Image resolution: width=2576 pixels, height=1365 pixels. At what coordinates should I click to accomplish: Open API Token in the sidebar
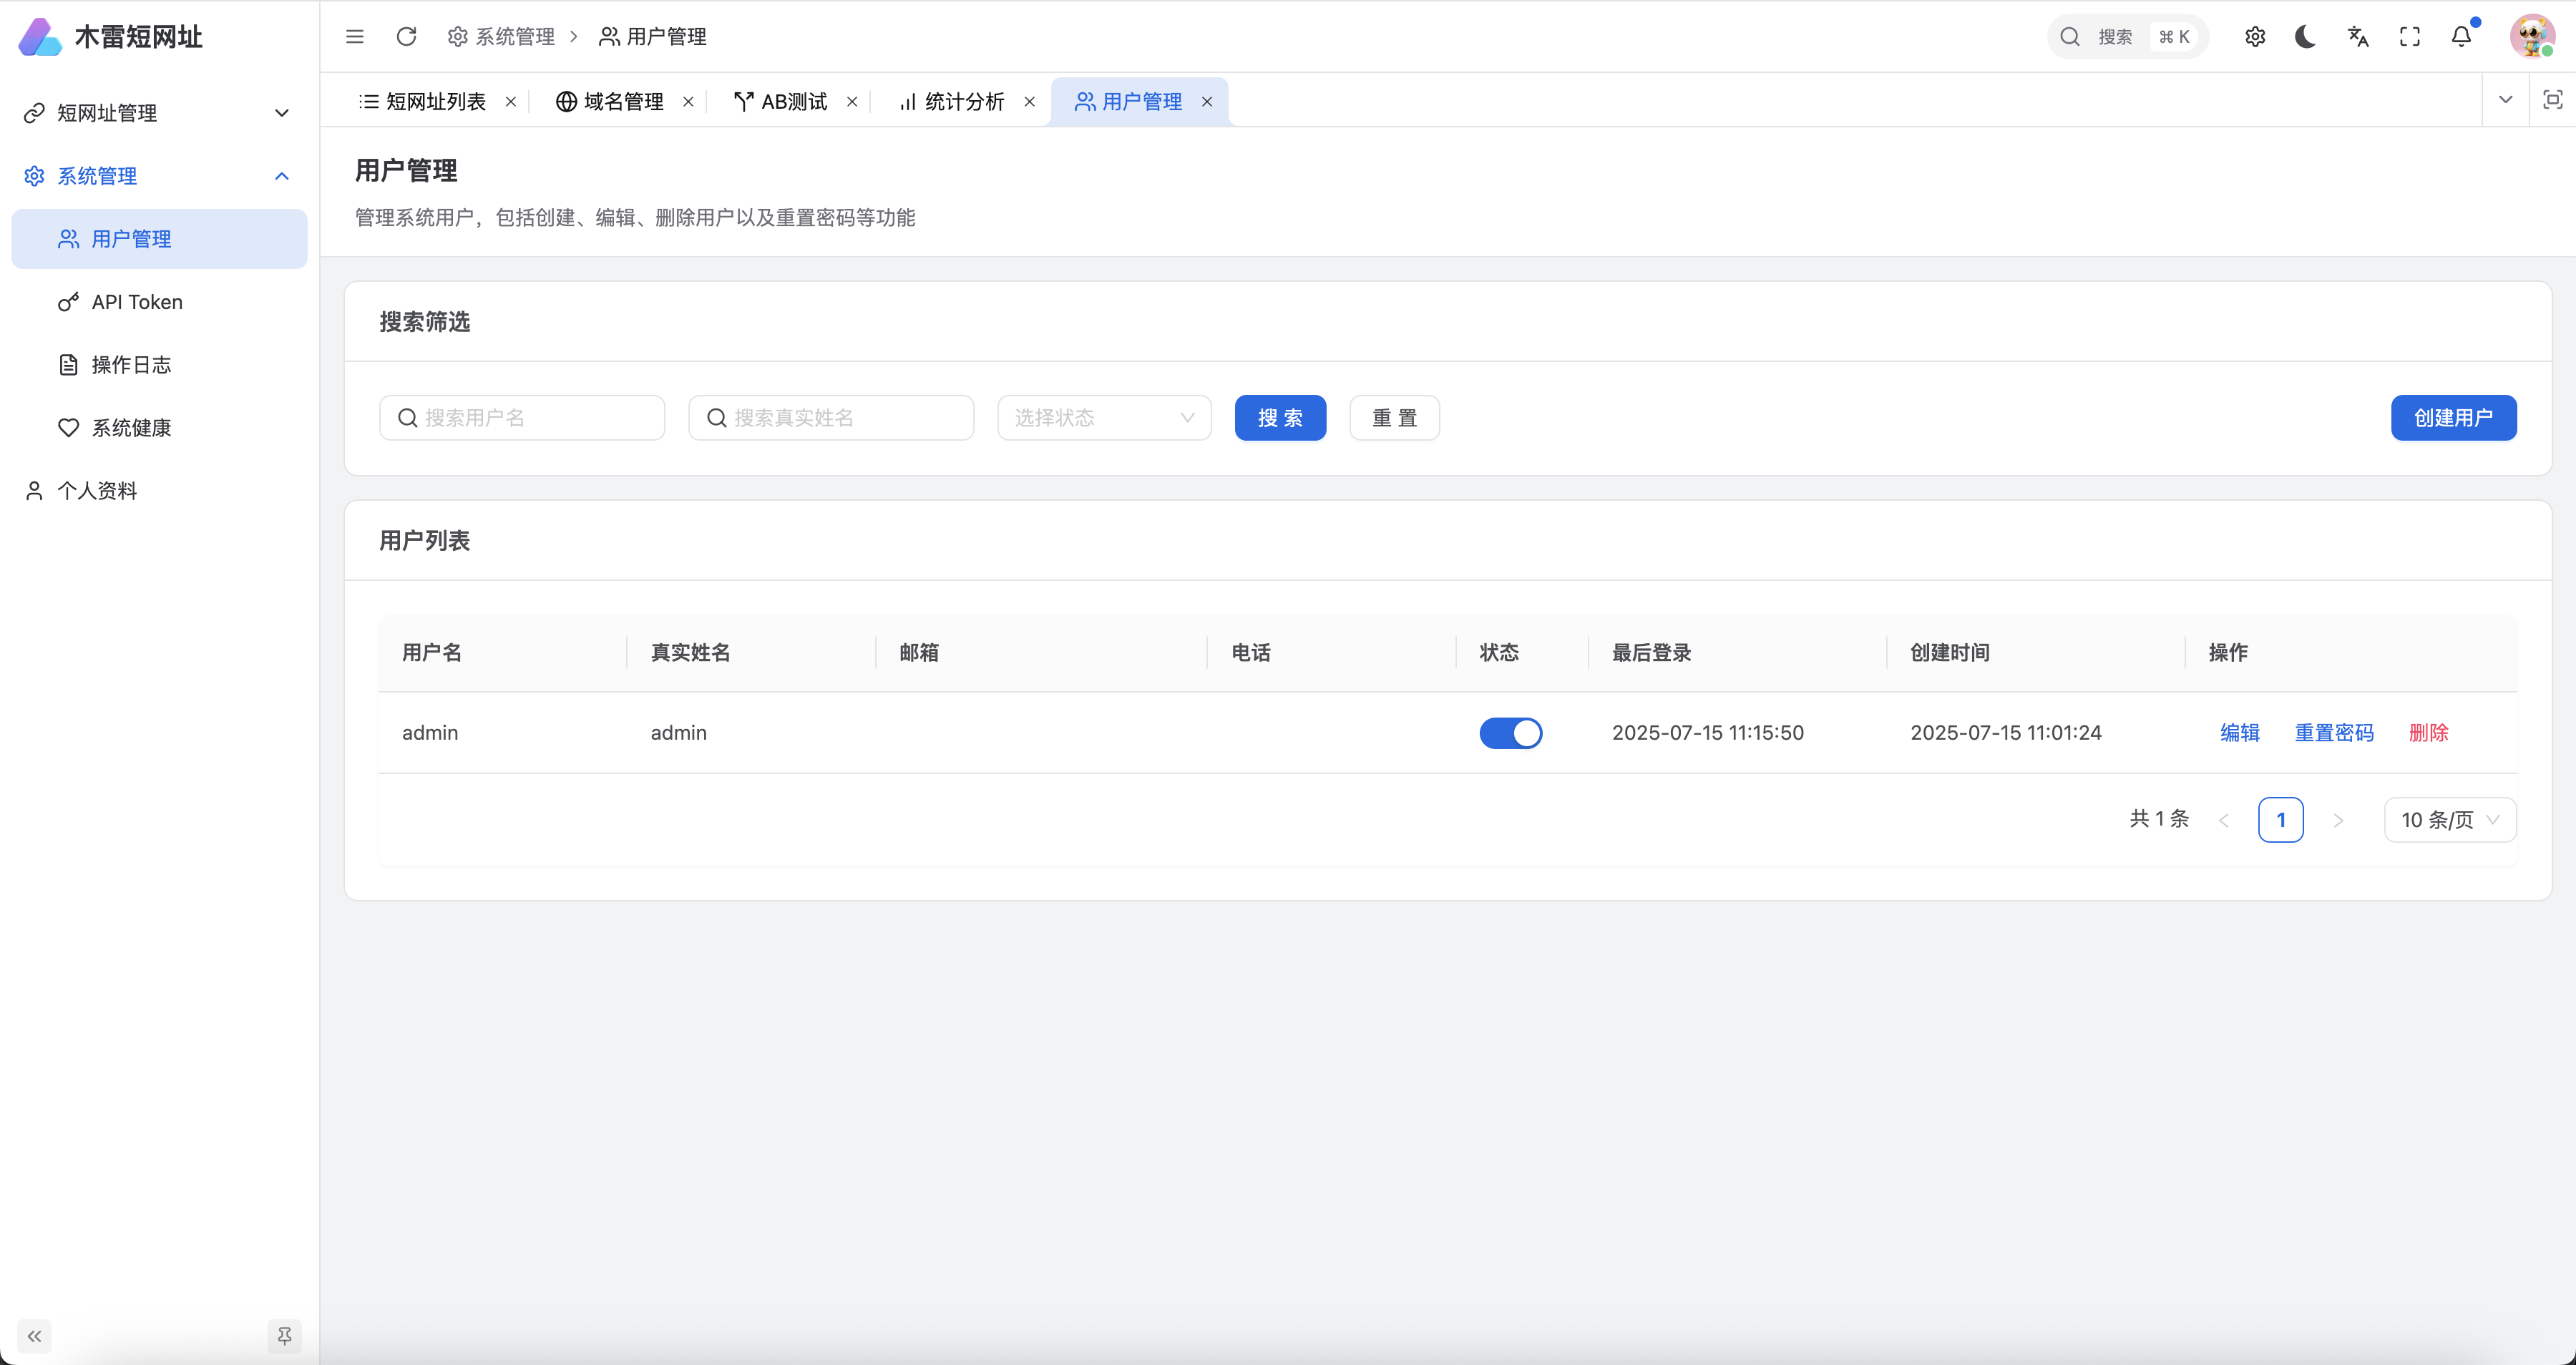point(137,302)
